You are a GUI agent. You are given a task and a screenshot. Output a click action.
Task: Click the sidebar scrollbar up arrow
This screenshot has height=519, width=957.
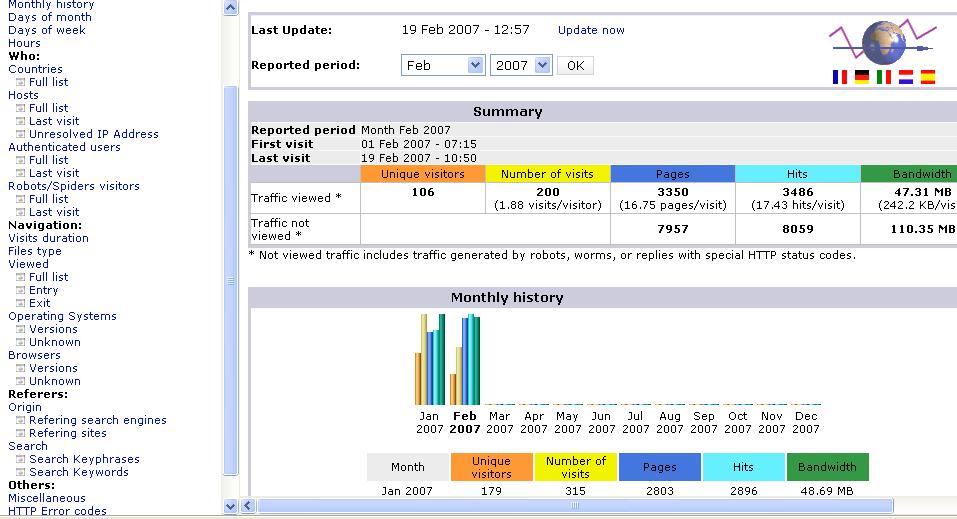(231, 8)
